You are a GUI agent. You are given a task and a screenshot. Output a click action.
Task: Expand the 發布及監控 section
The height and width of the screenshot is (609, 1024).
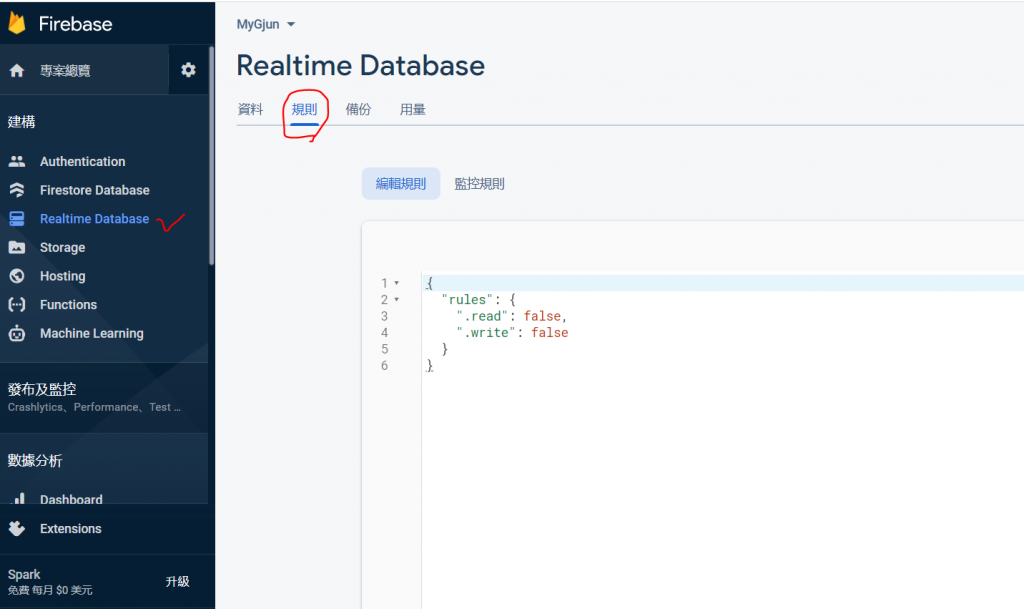coord(104,397)
